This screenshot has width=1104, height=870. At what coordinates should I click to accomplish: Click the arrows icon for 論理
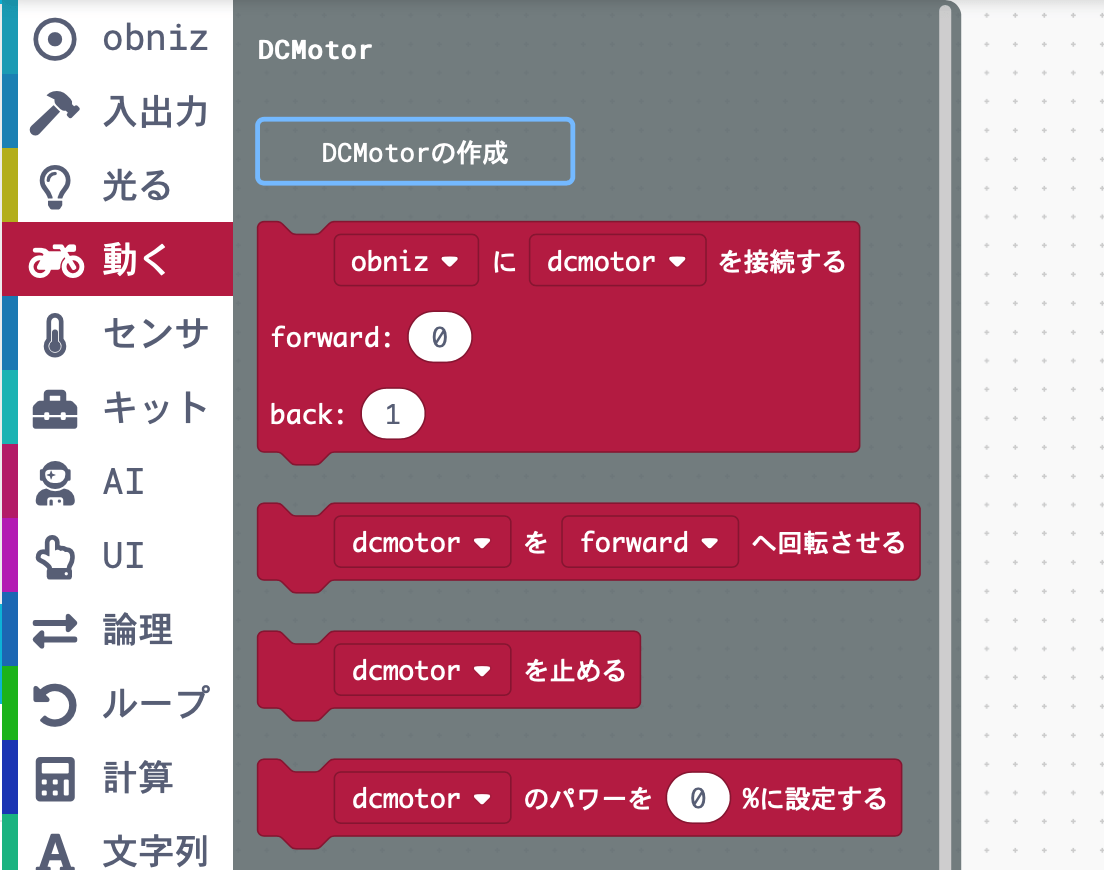click(x=55, y=630)
